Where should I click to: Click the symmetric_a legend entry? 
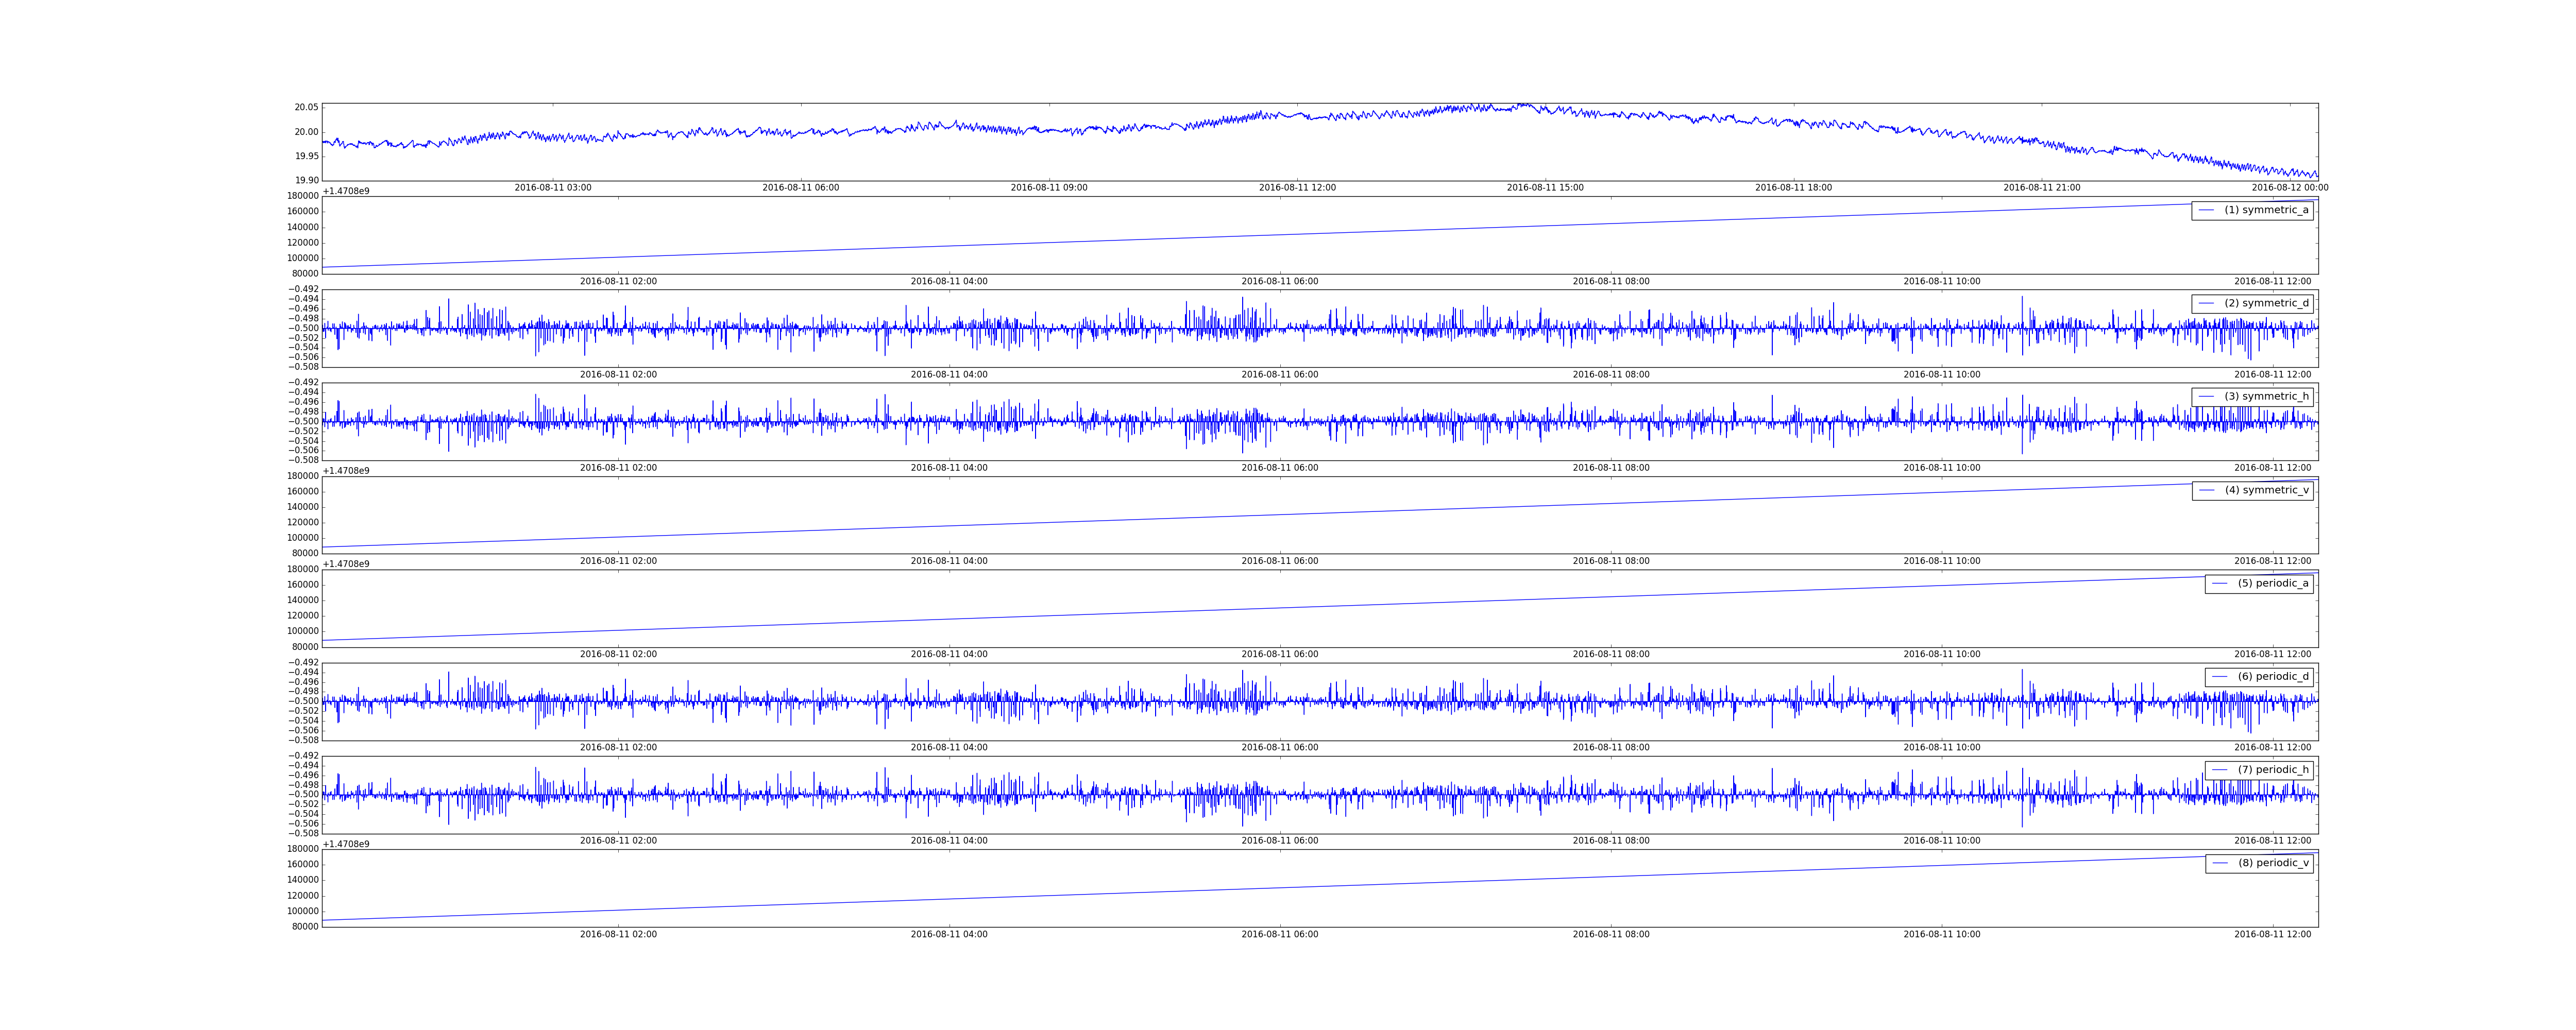tap(2266, 210)
